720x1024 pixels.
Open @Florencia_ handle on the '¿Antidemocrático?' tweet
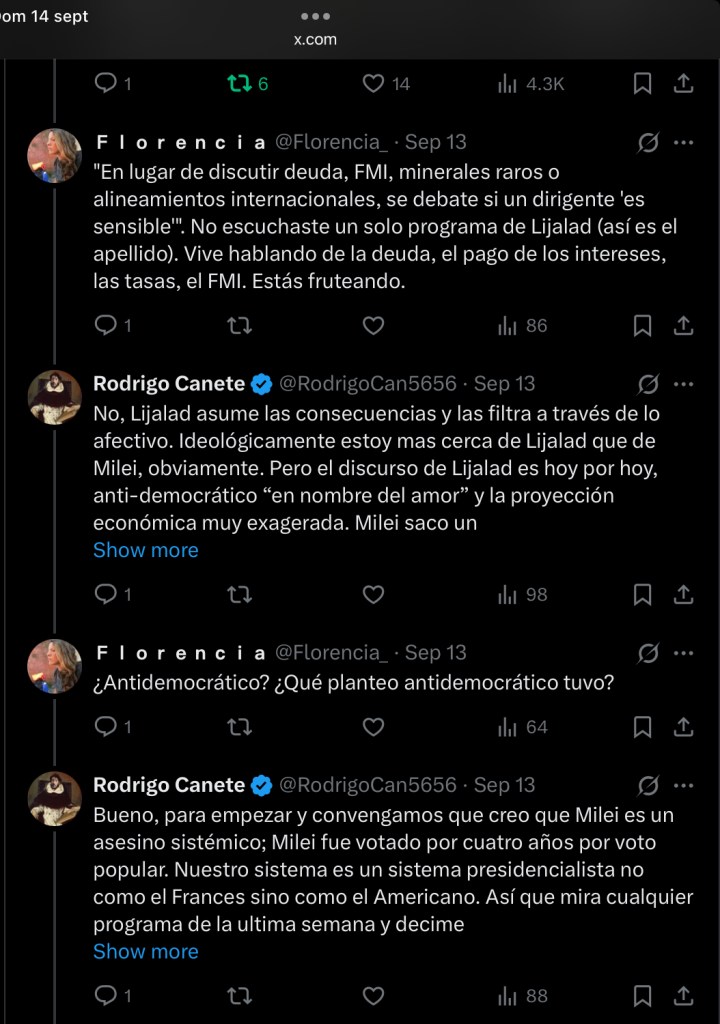pyautogui.click(x=331, y=653)
